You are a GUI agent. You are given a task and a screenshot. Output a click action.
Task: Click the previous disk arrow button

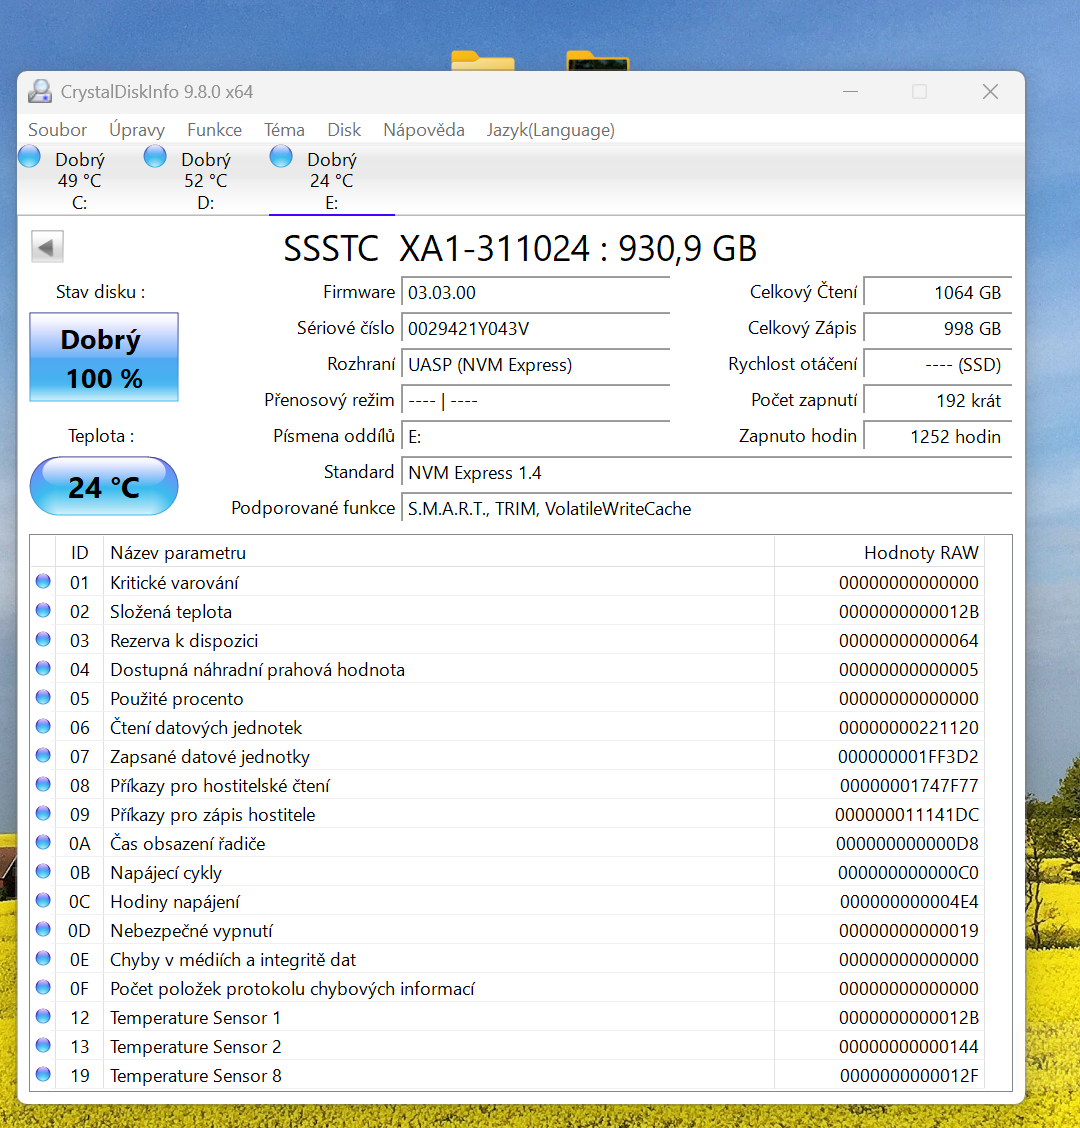(47, 247)
